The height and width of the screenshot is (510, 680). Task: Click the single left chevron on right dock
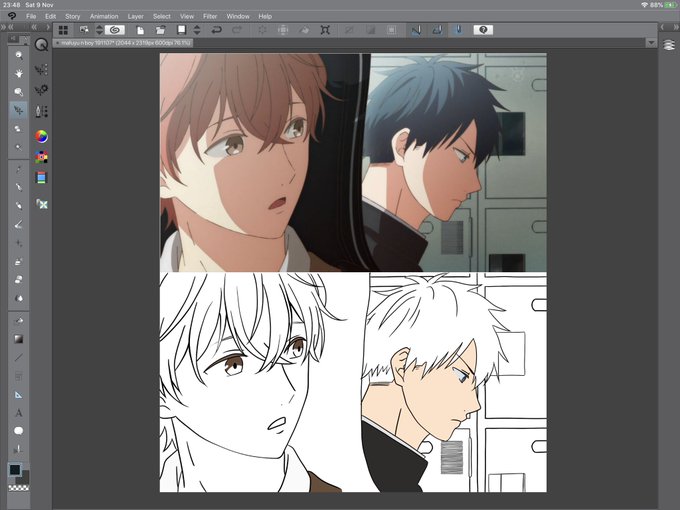pos(662,27)
